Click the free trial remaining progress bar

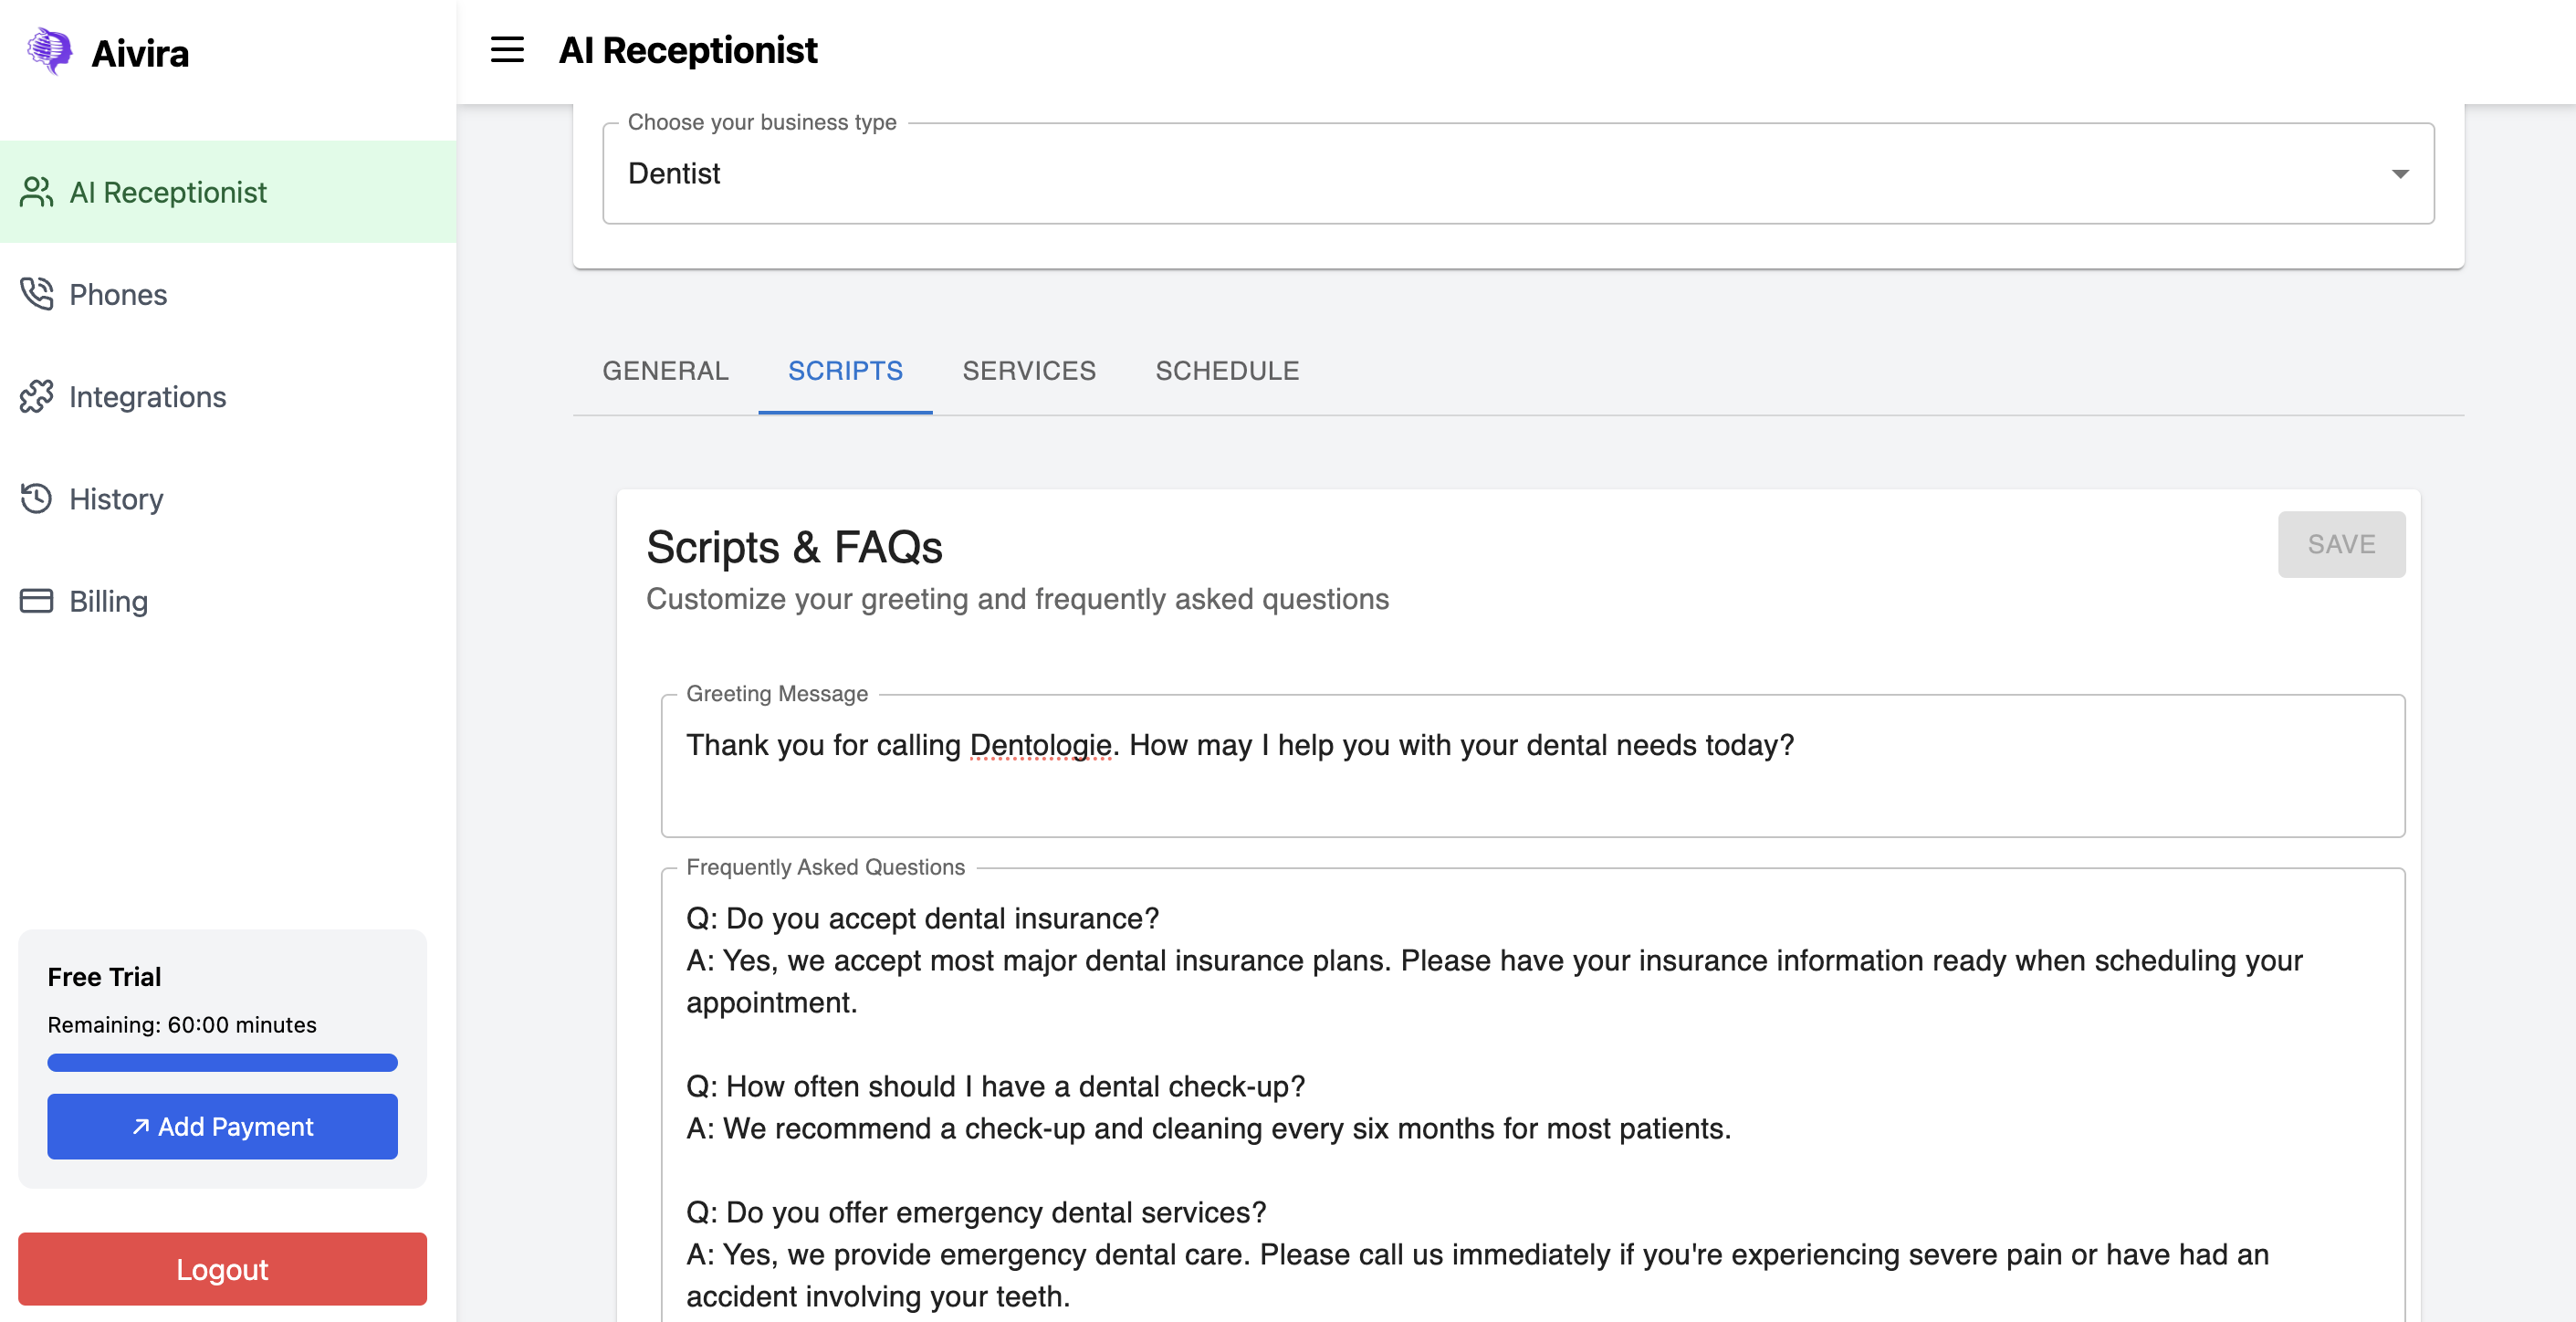[222, 1062]
